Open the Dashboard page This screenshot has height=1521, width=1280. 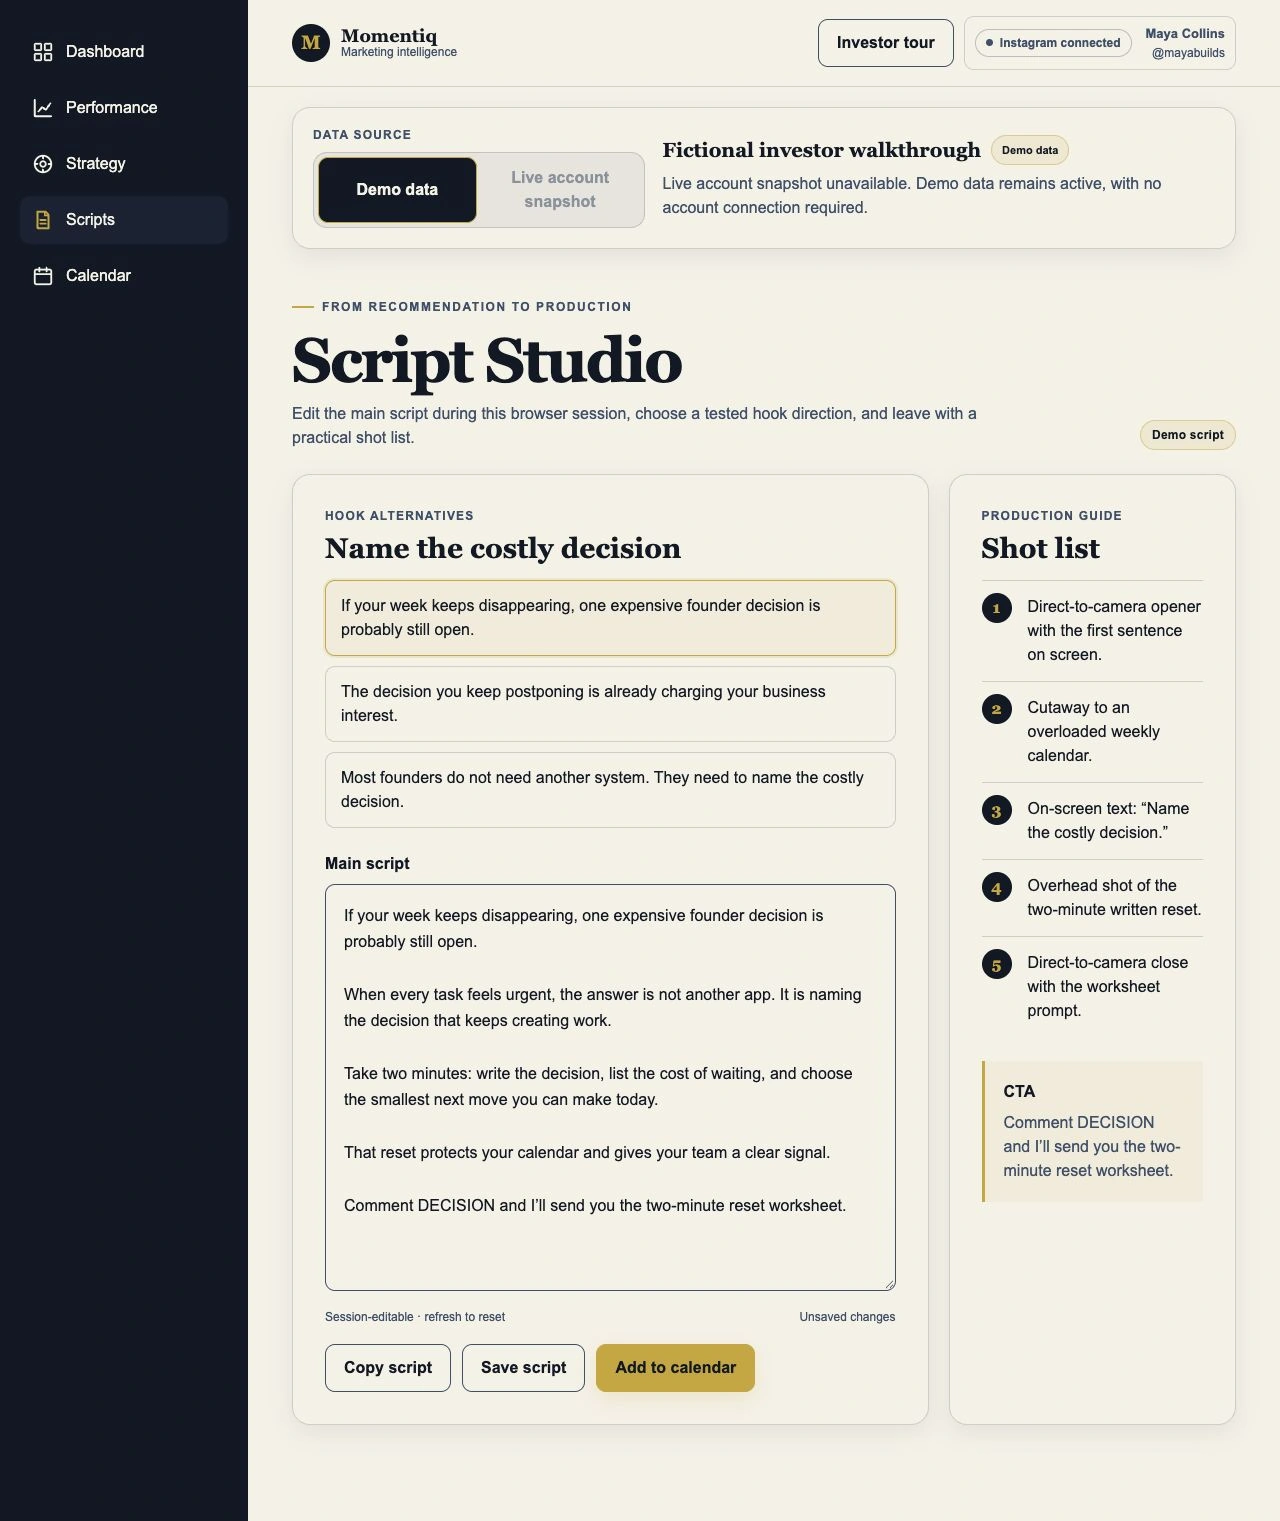(124, 52)
